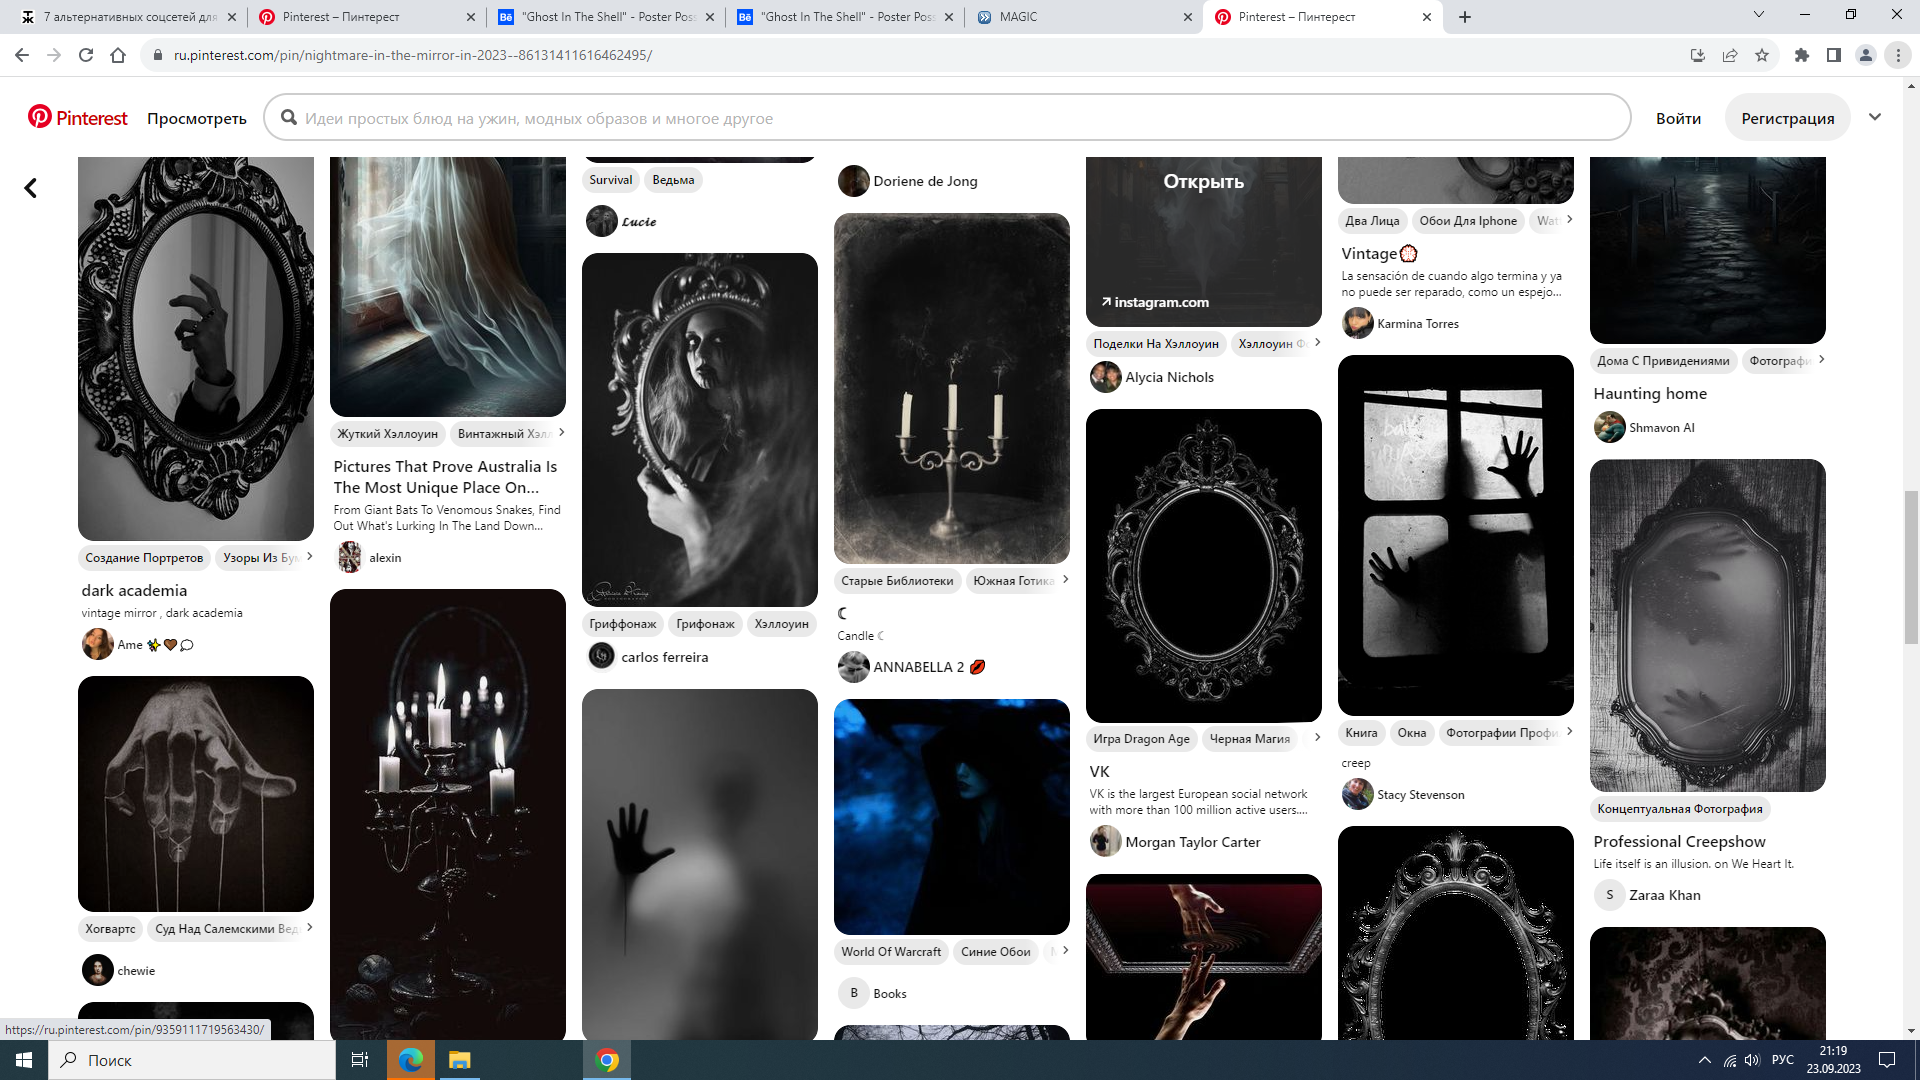Click the Войти login button
The height and width of the screenshot is (1080, 1920).
1678,118
